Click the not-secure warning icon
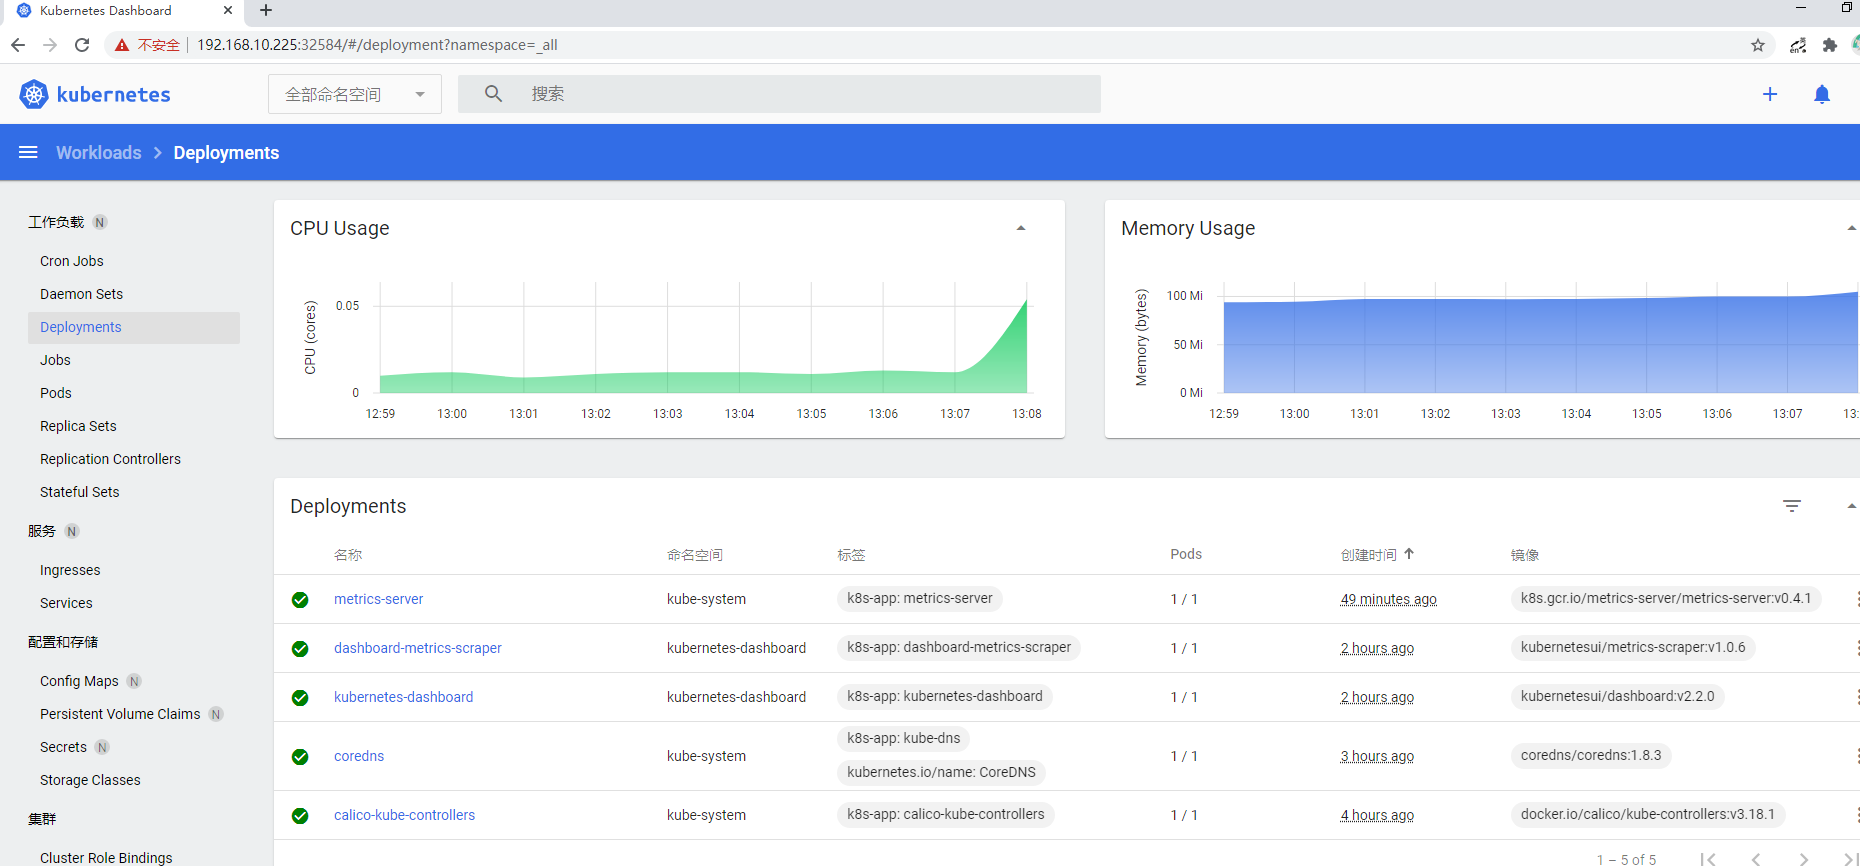The width and height of the screenshot is (1860, 866). [122, 45]
